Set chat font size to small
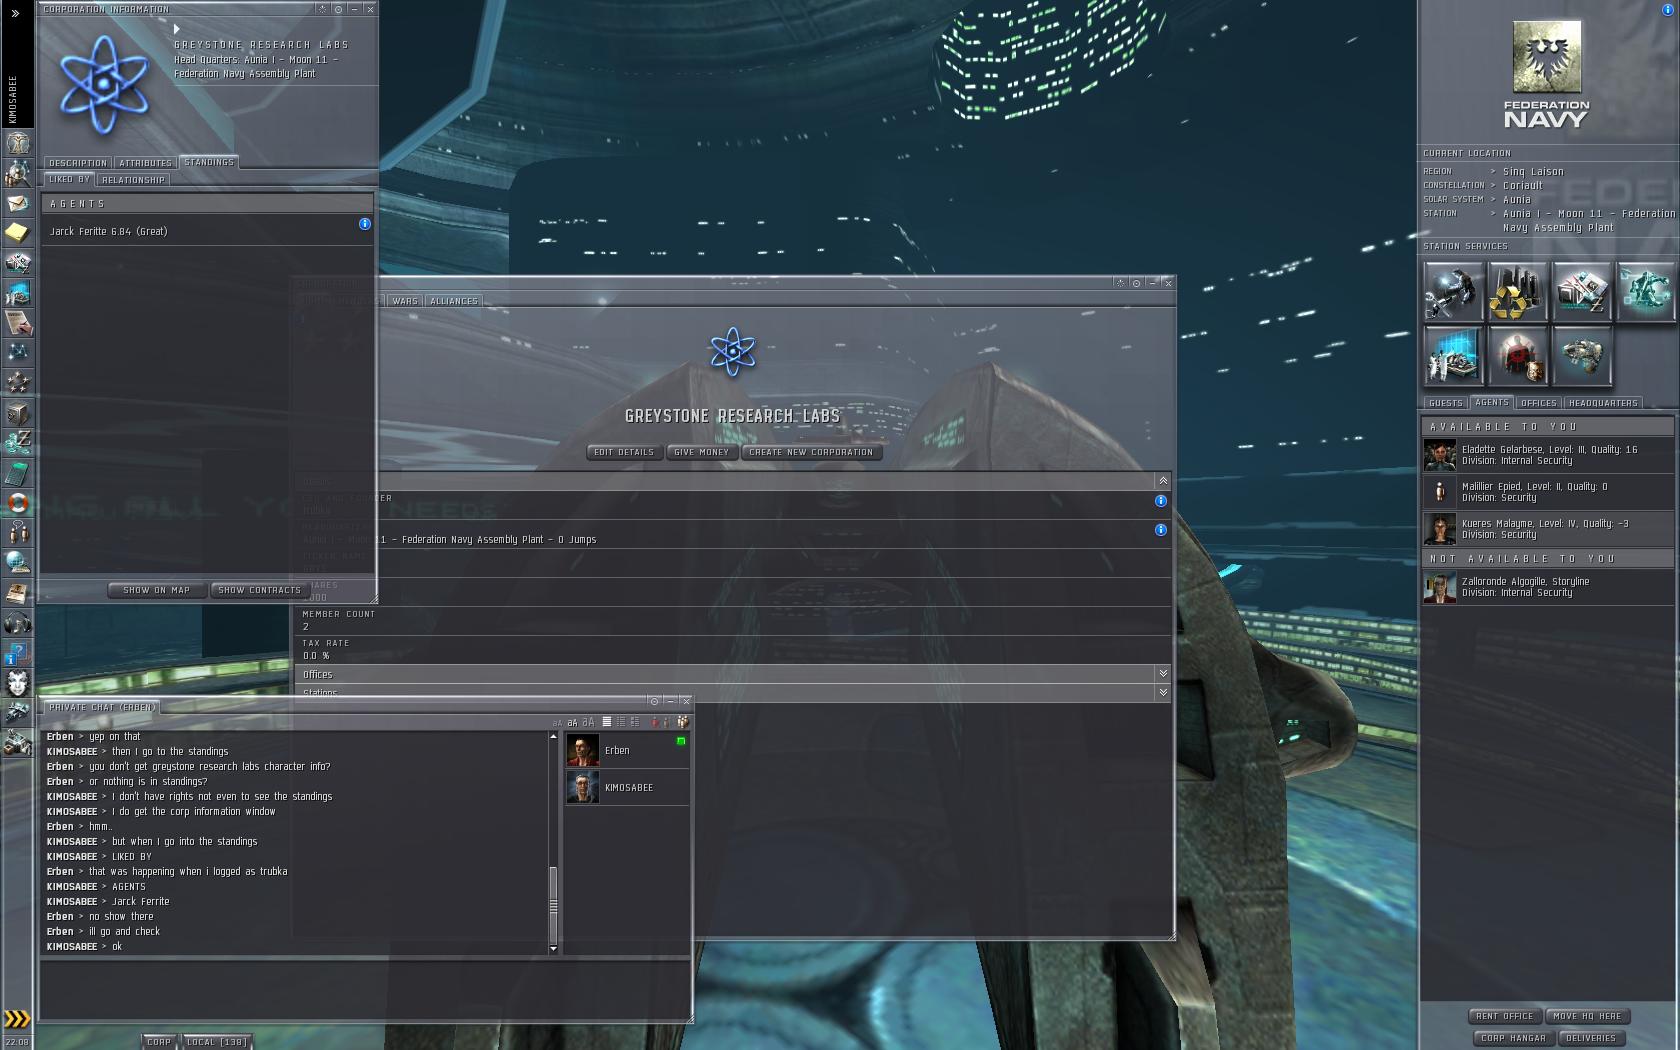This screenshot has width=1680, height=1050. (557, 723)
